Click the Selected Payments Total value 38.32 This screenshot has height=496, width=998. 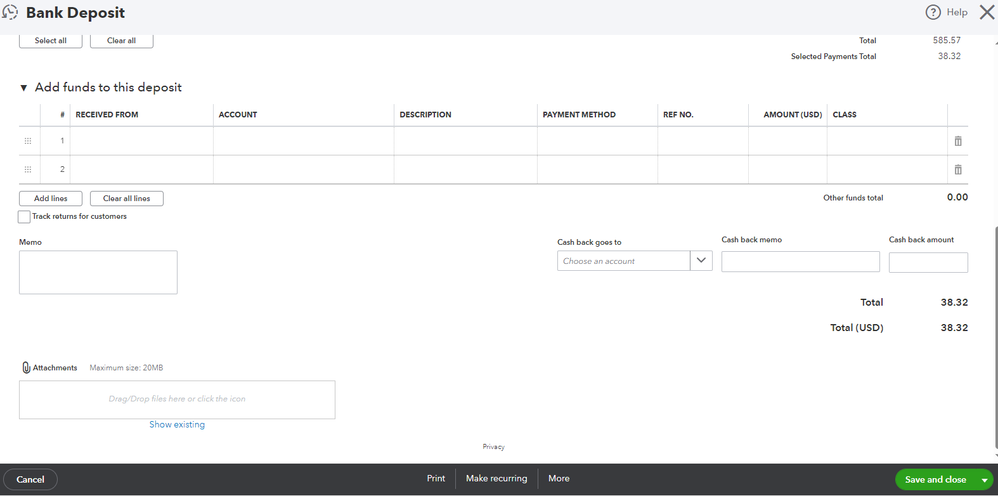(949, 56)
